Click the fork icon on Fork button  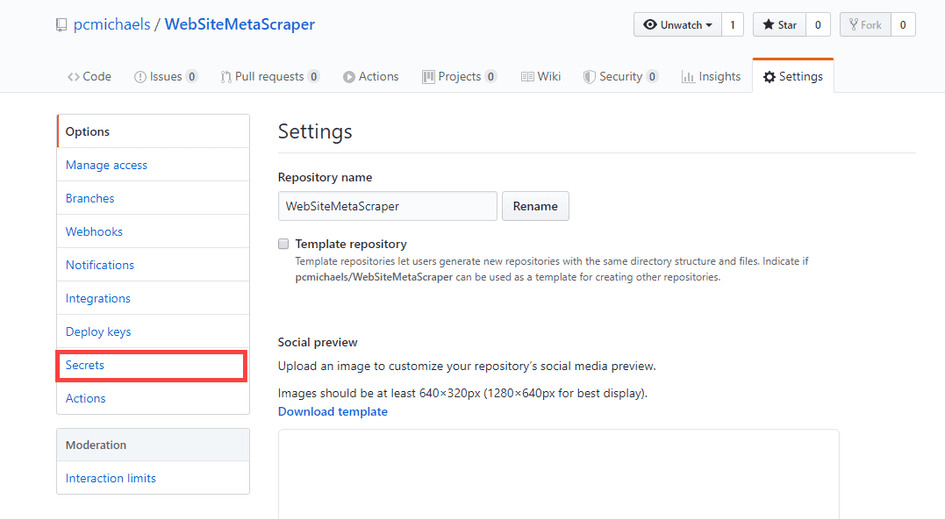point(853,25)
